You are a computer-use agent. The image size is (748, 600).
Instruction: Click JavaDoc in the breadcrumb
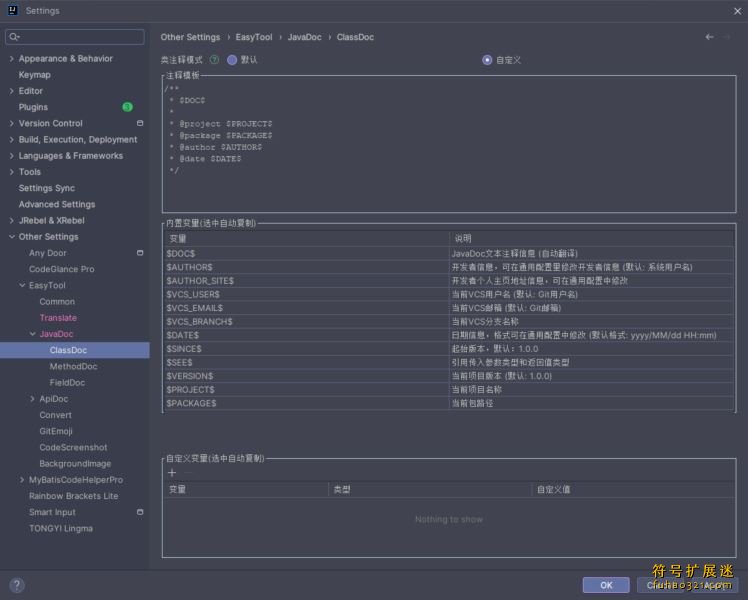point(304,37)
